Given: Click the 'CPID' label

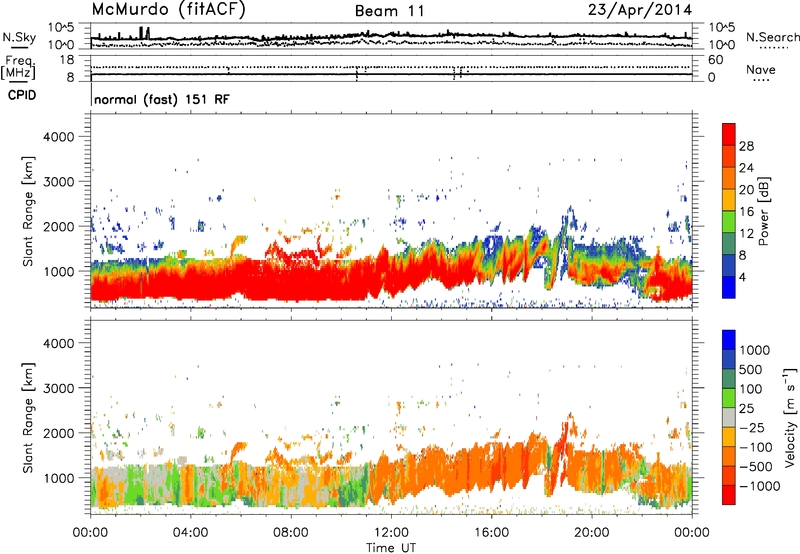Looking at the screenshot, I should [x=22, y=95].
